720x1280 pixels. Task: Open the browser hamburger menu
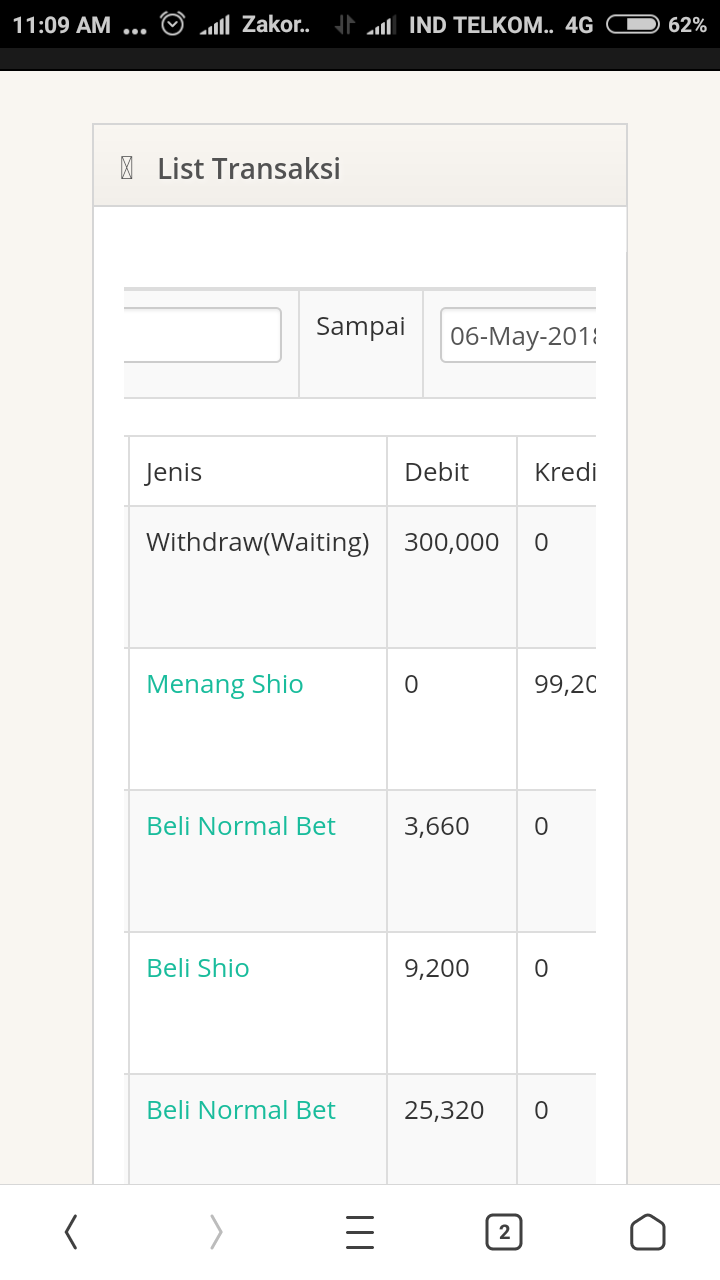click(360, 1232)
